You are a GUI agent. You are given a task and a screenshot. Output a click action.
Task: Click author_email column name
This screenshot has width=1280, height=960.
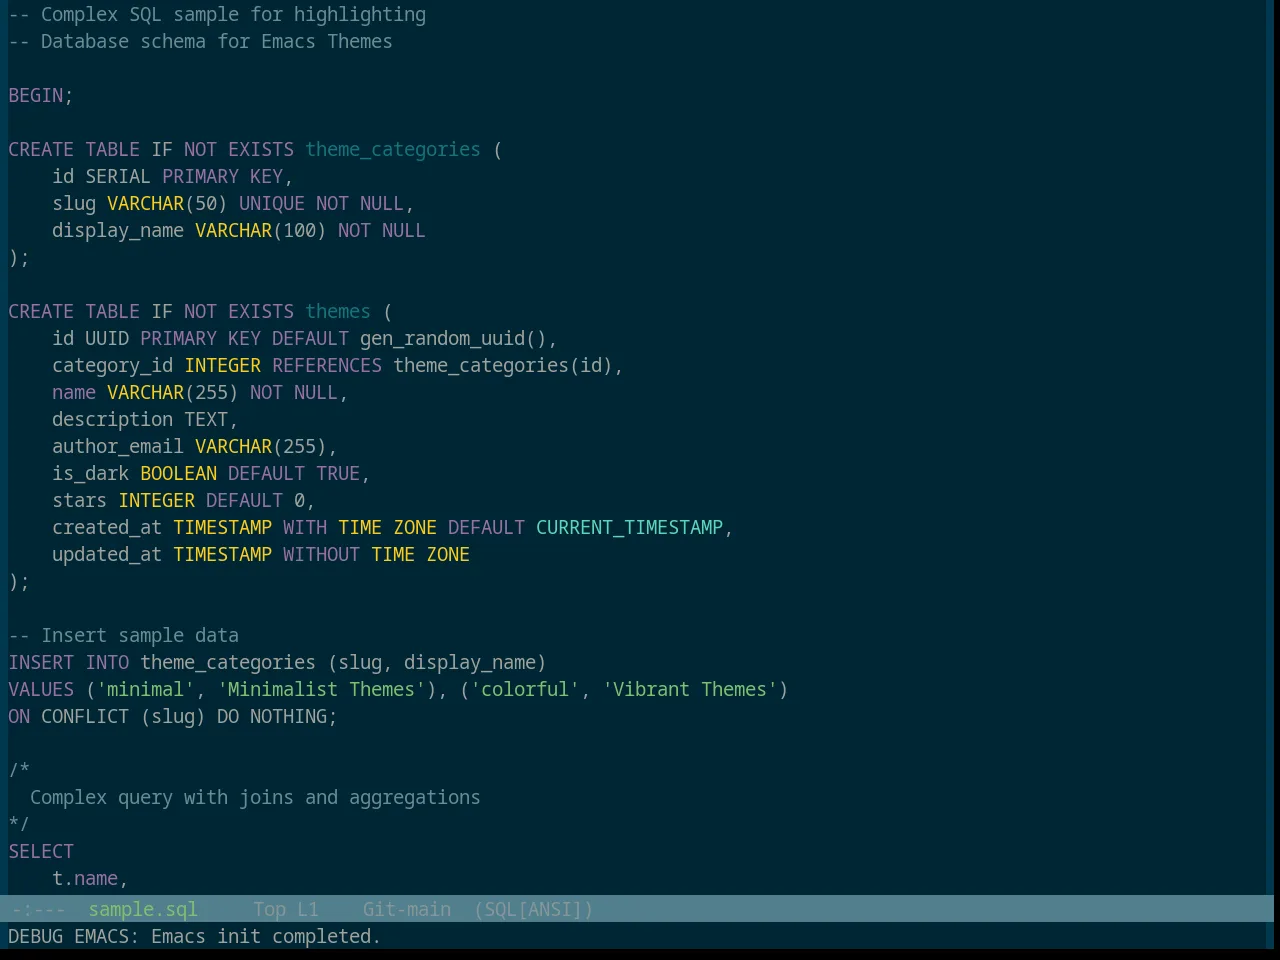[x=118, y=446]
